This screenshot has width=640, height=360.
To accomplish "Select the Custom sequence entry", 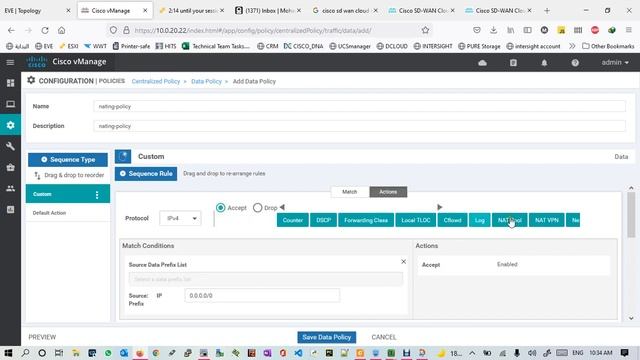I will 68,194.
